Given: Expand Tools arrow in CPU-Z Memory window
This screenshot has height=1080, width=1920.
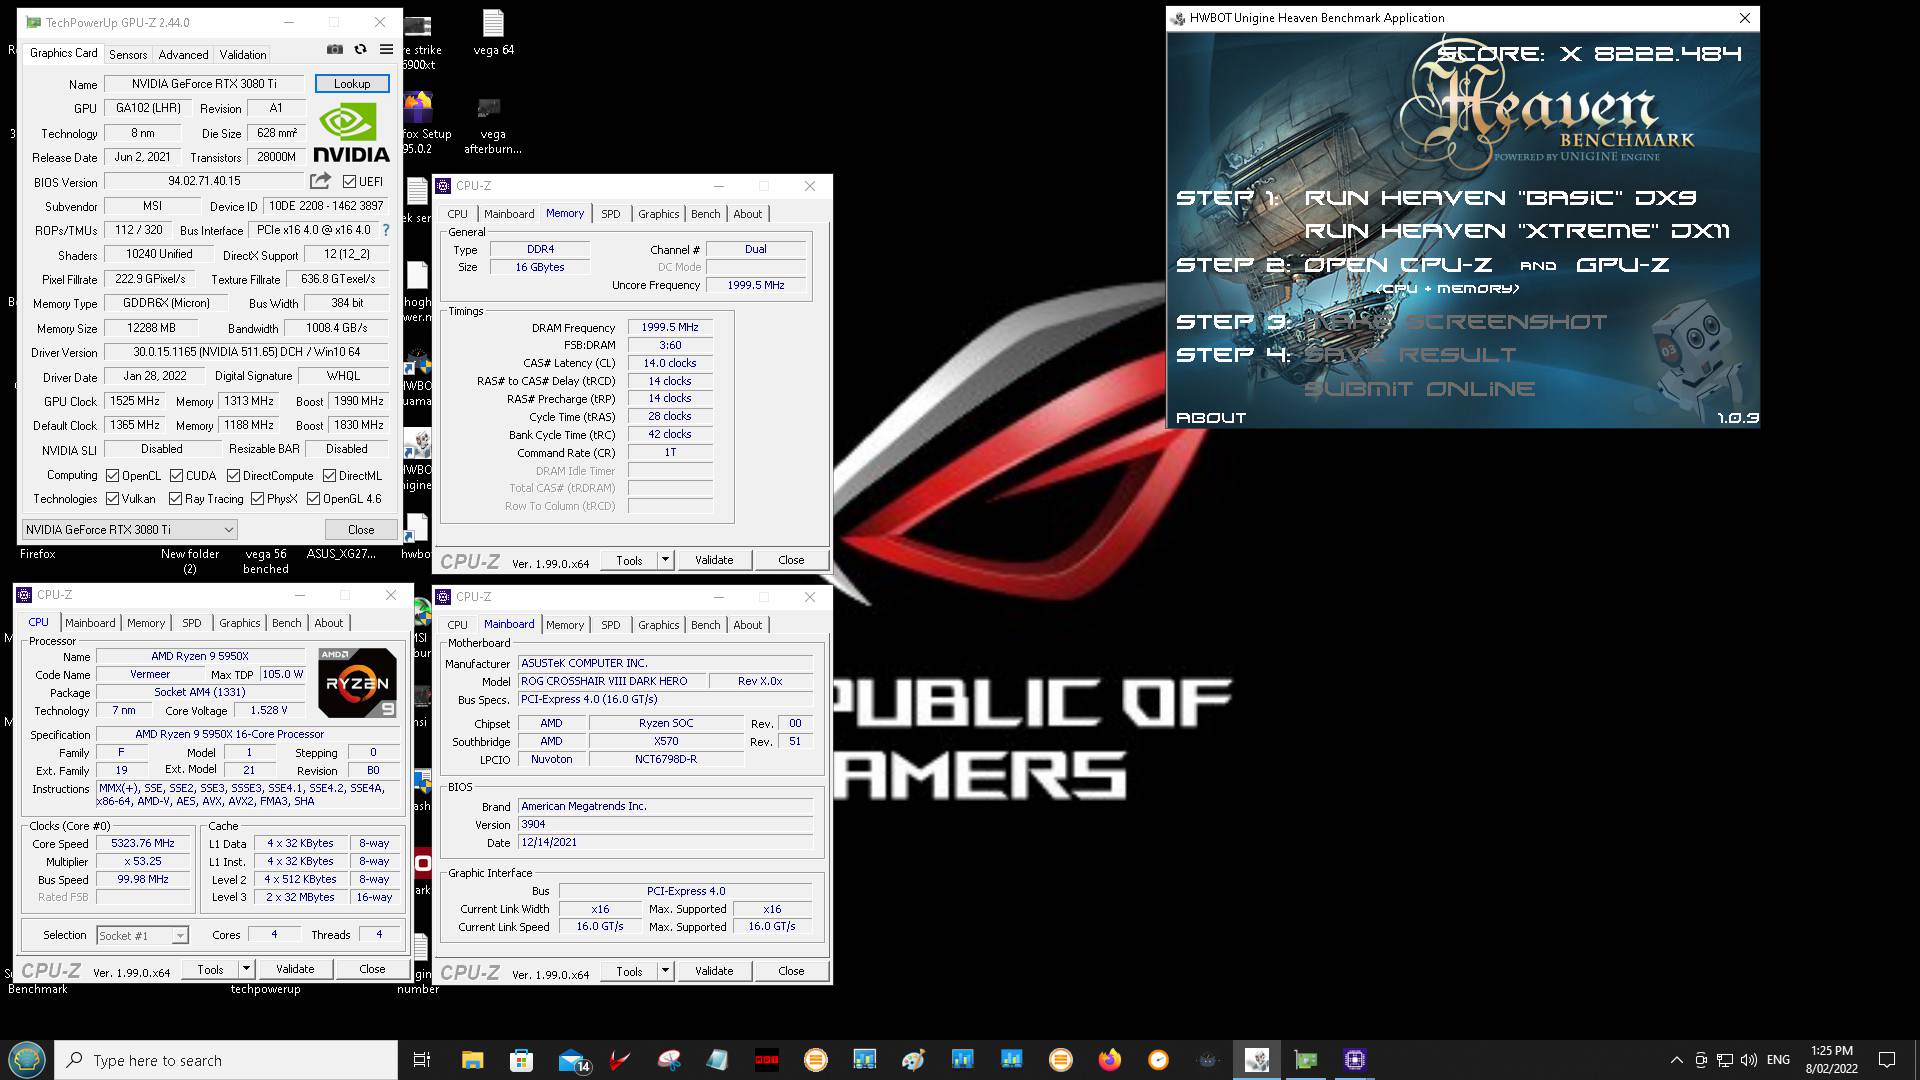Looking at the screenshot, I should click(x=665, y=560).
